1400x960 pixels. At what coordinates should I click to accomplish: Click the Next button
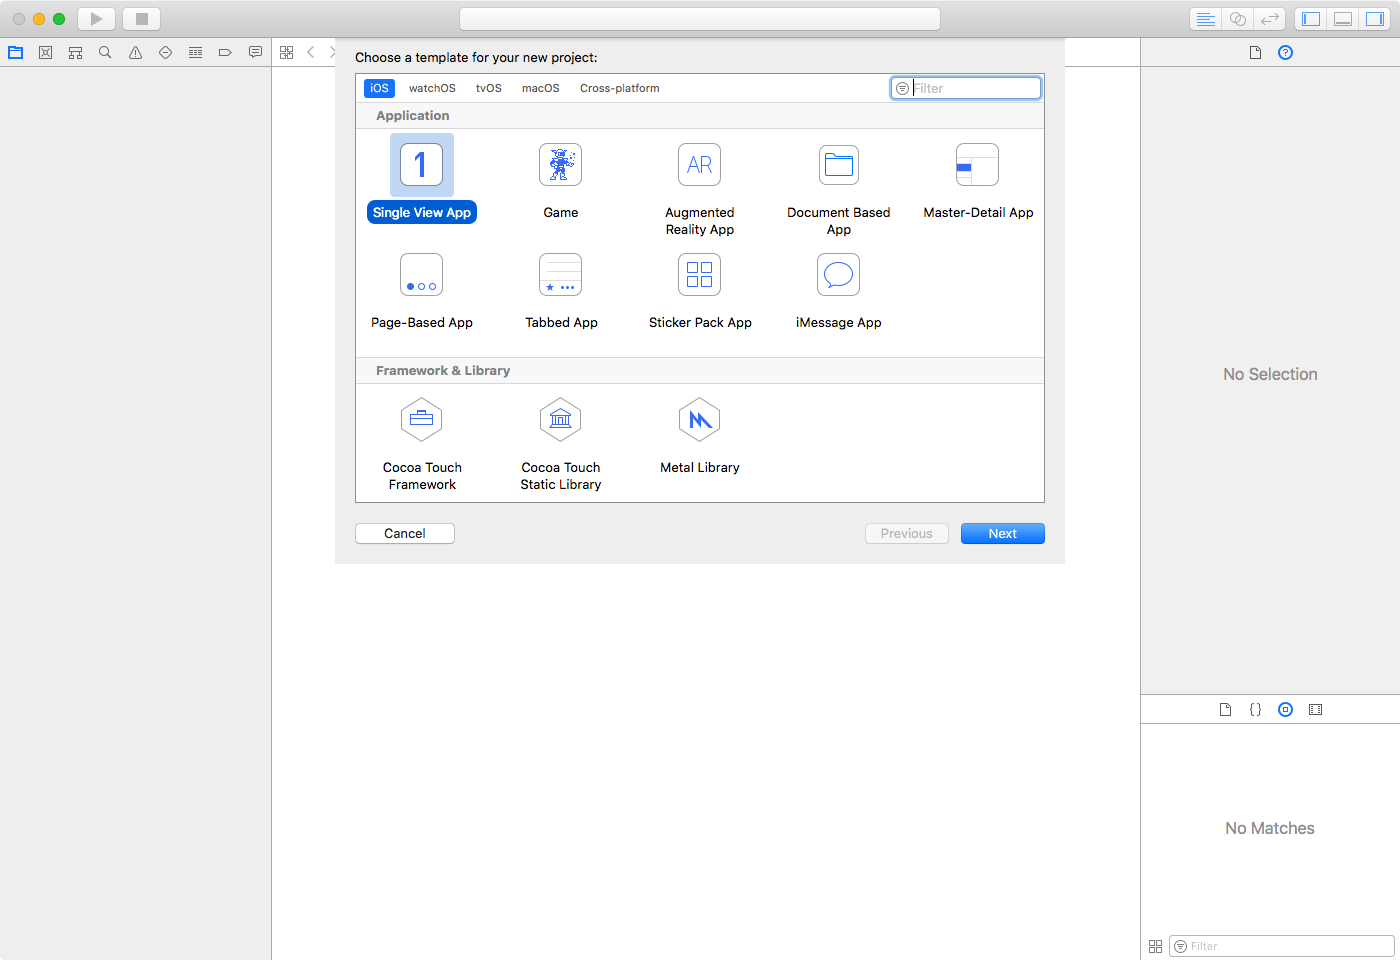(x=1003, y=533)
